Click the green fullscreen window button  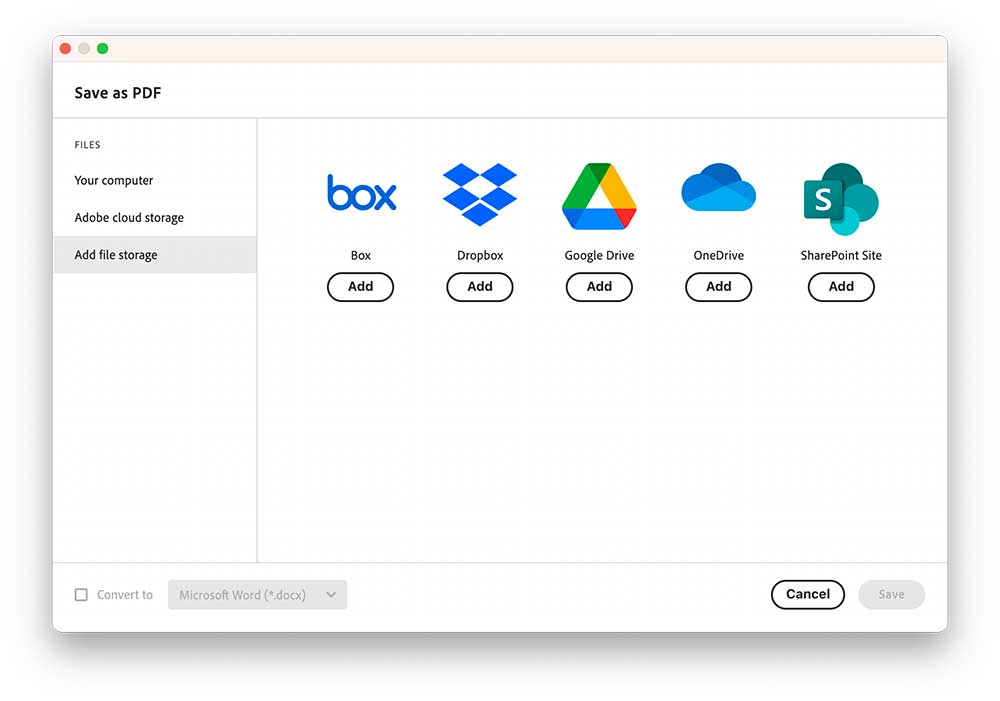pyautogui.click(x=102, y=48)
